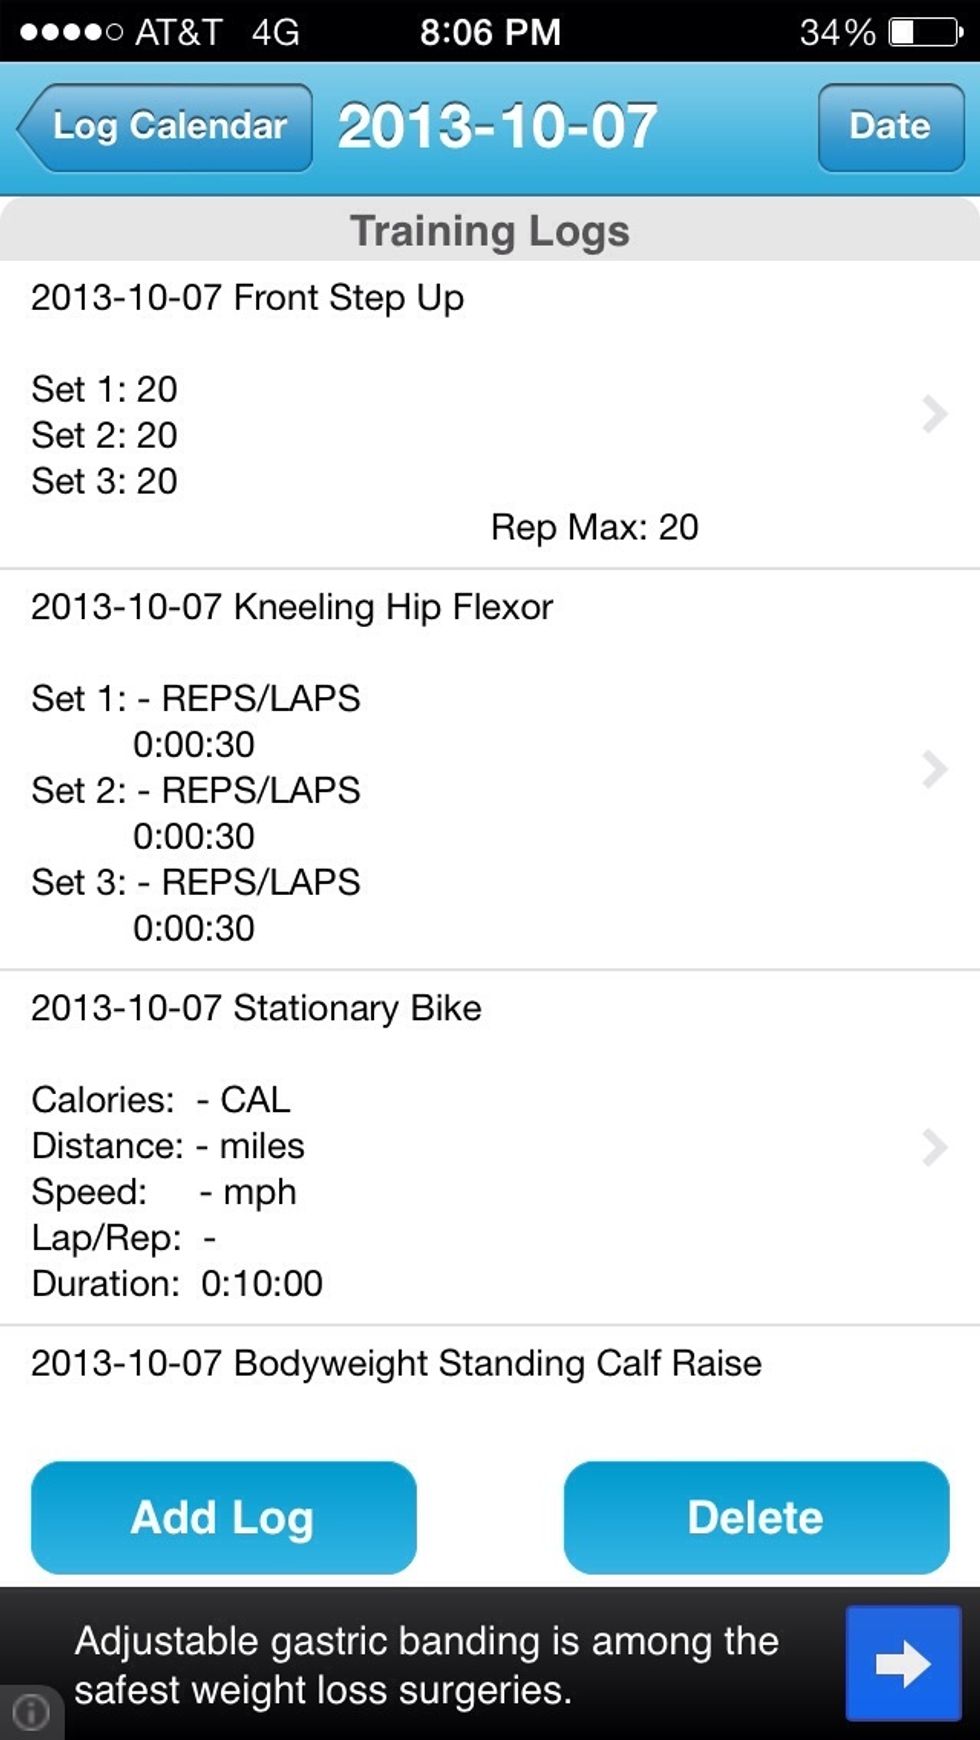The image size is (980, 1740).
Task: Expand Front Step Up log chevron
Action: pyautogui.click(x=934, y=413)
